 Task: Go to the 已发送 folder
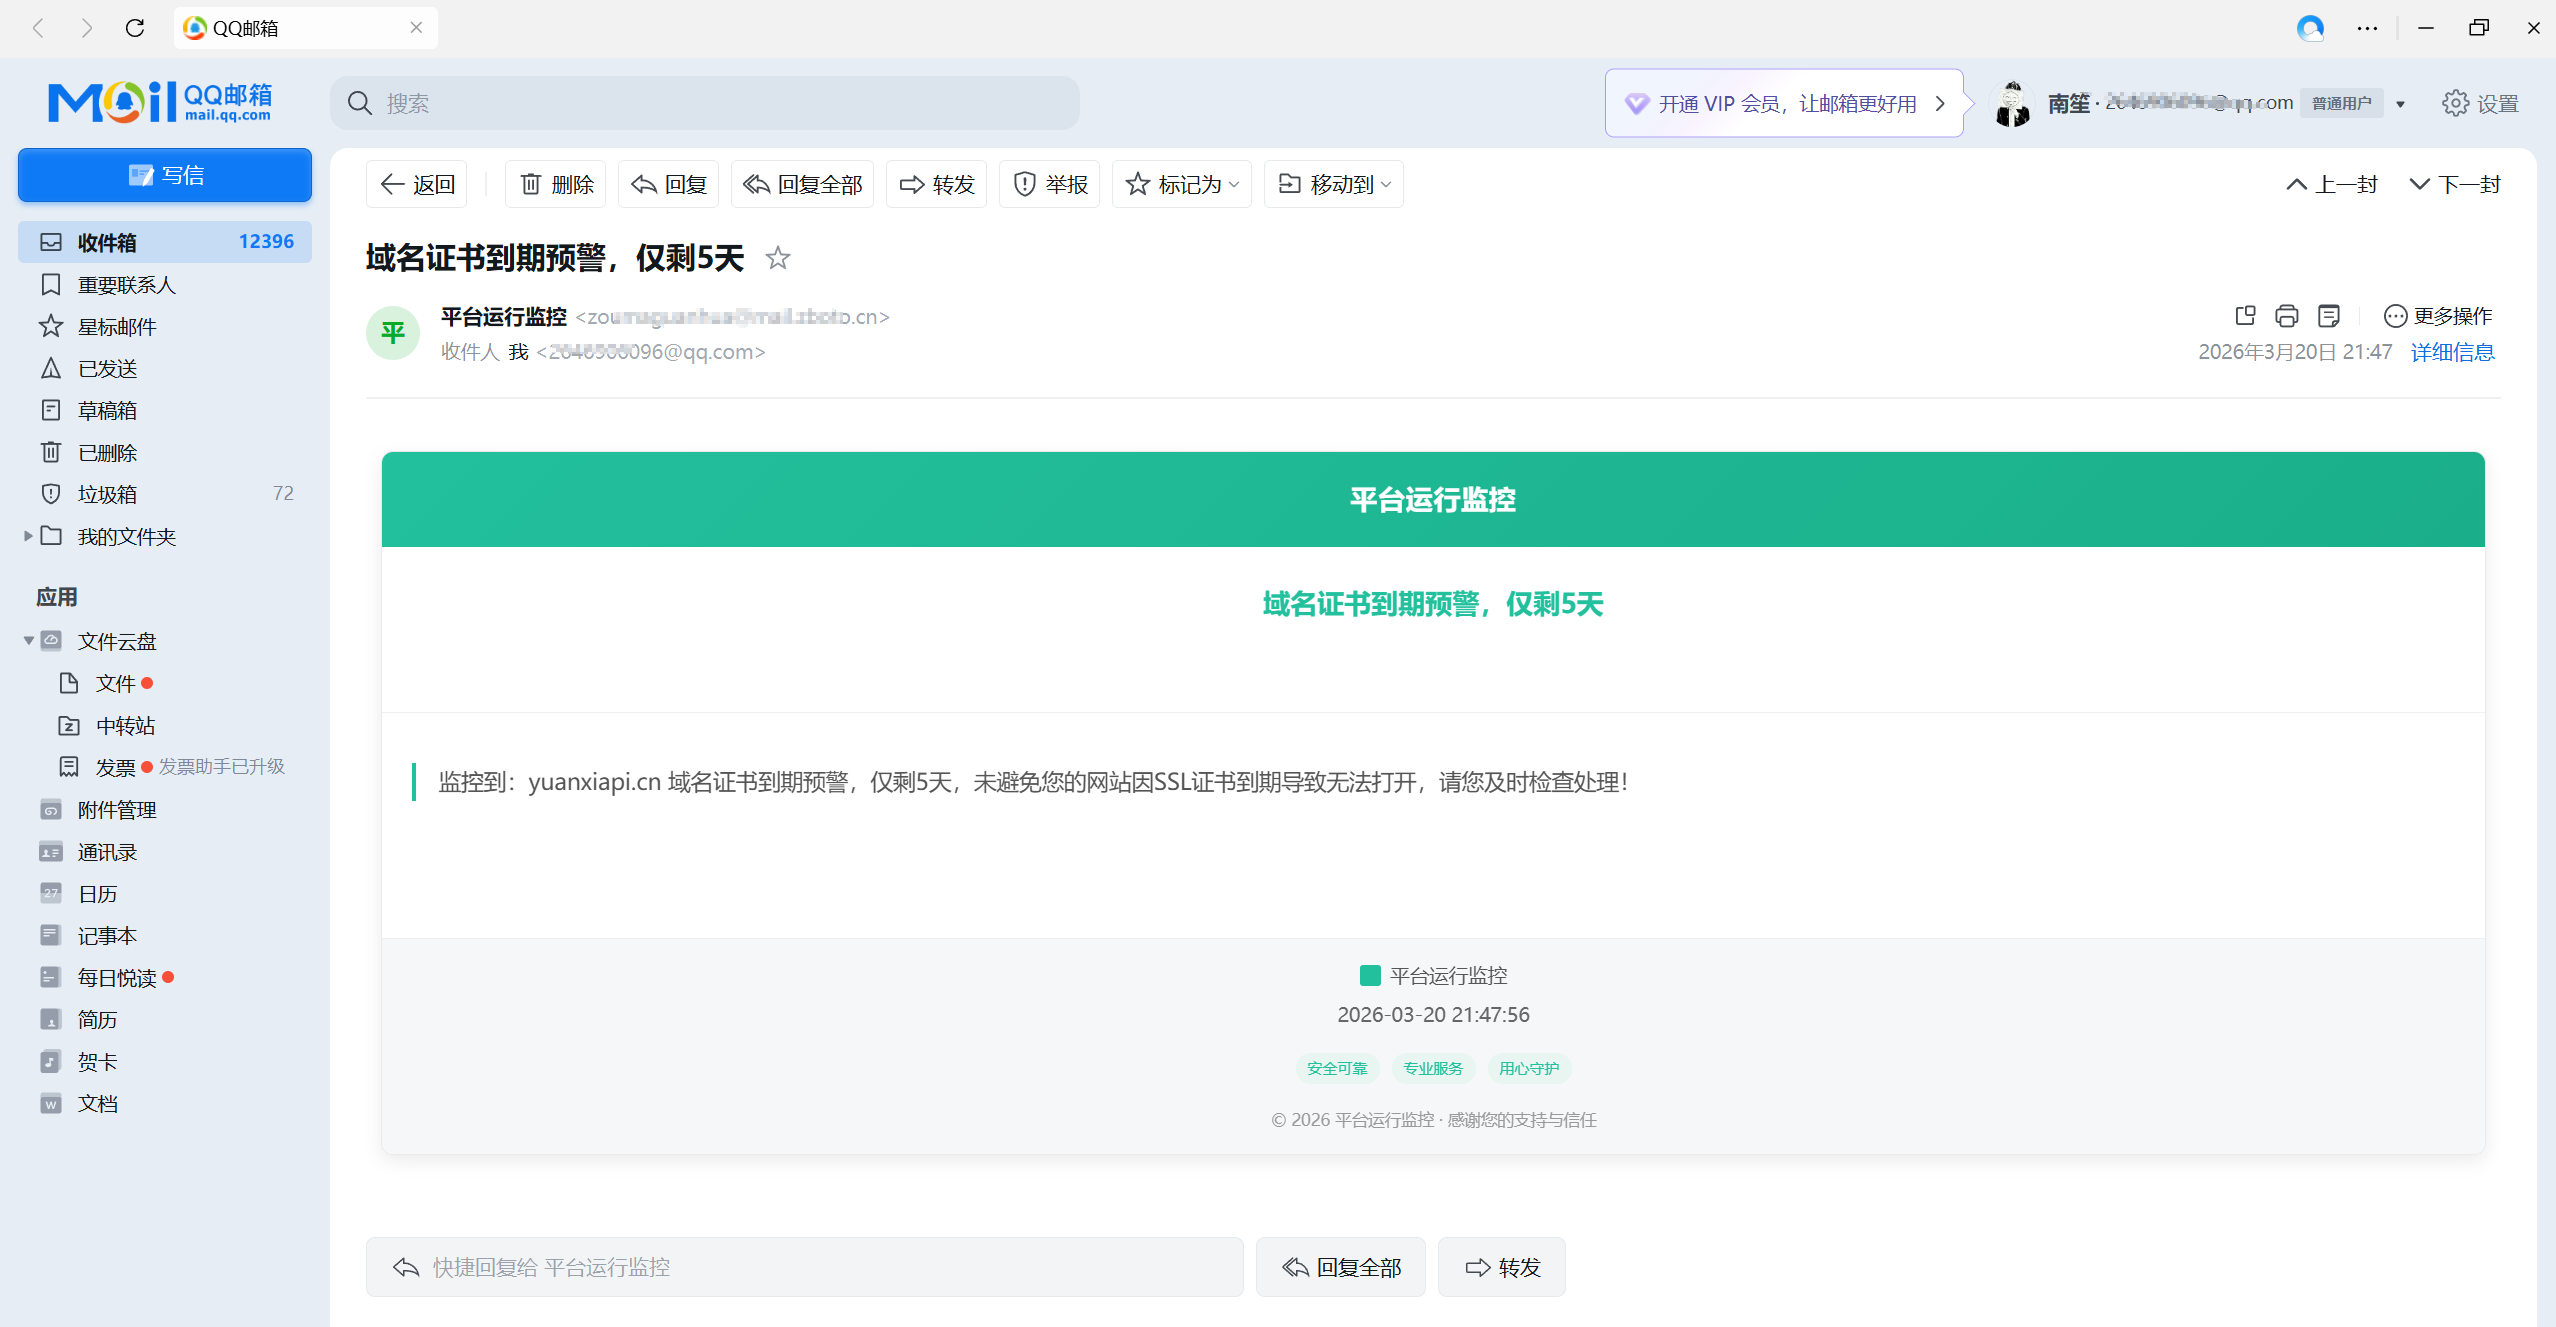click(107, 368)
